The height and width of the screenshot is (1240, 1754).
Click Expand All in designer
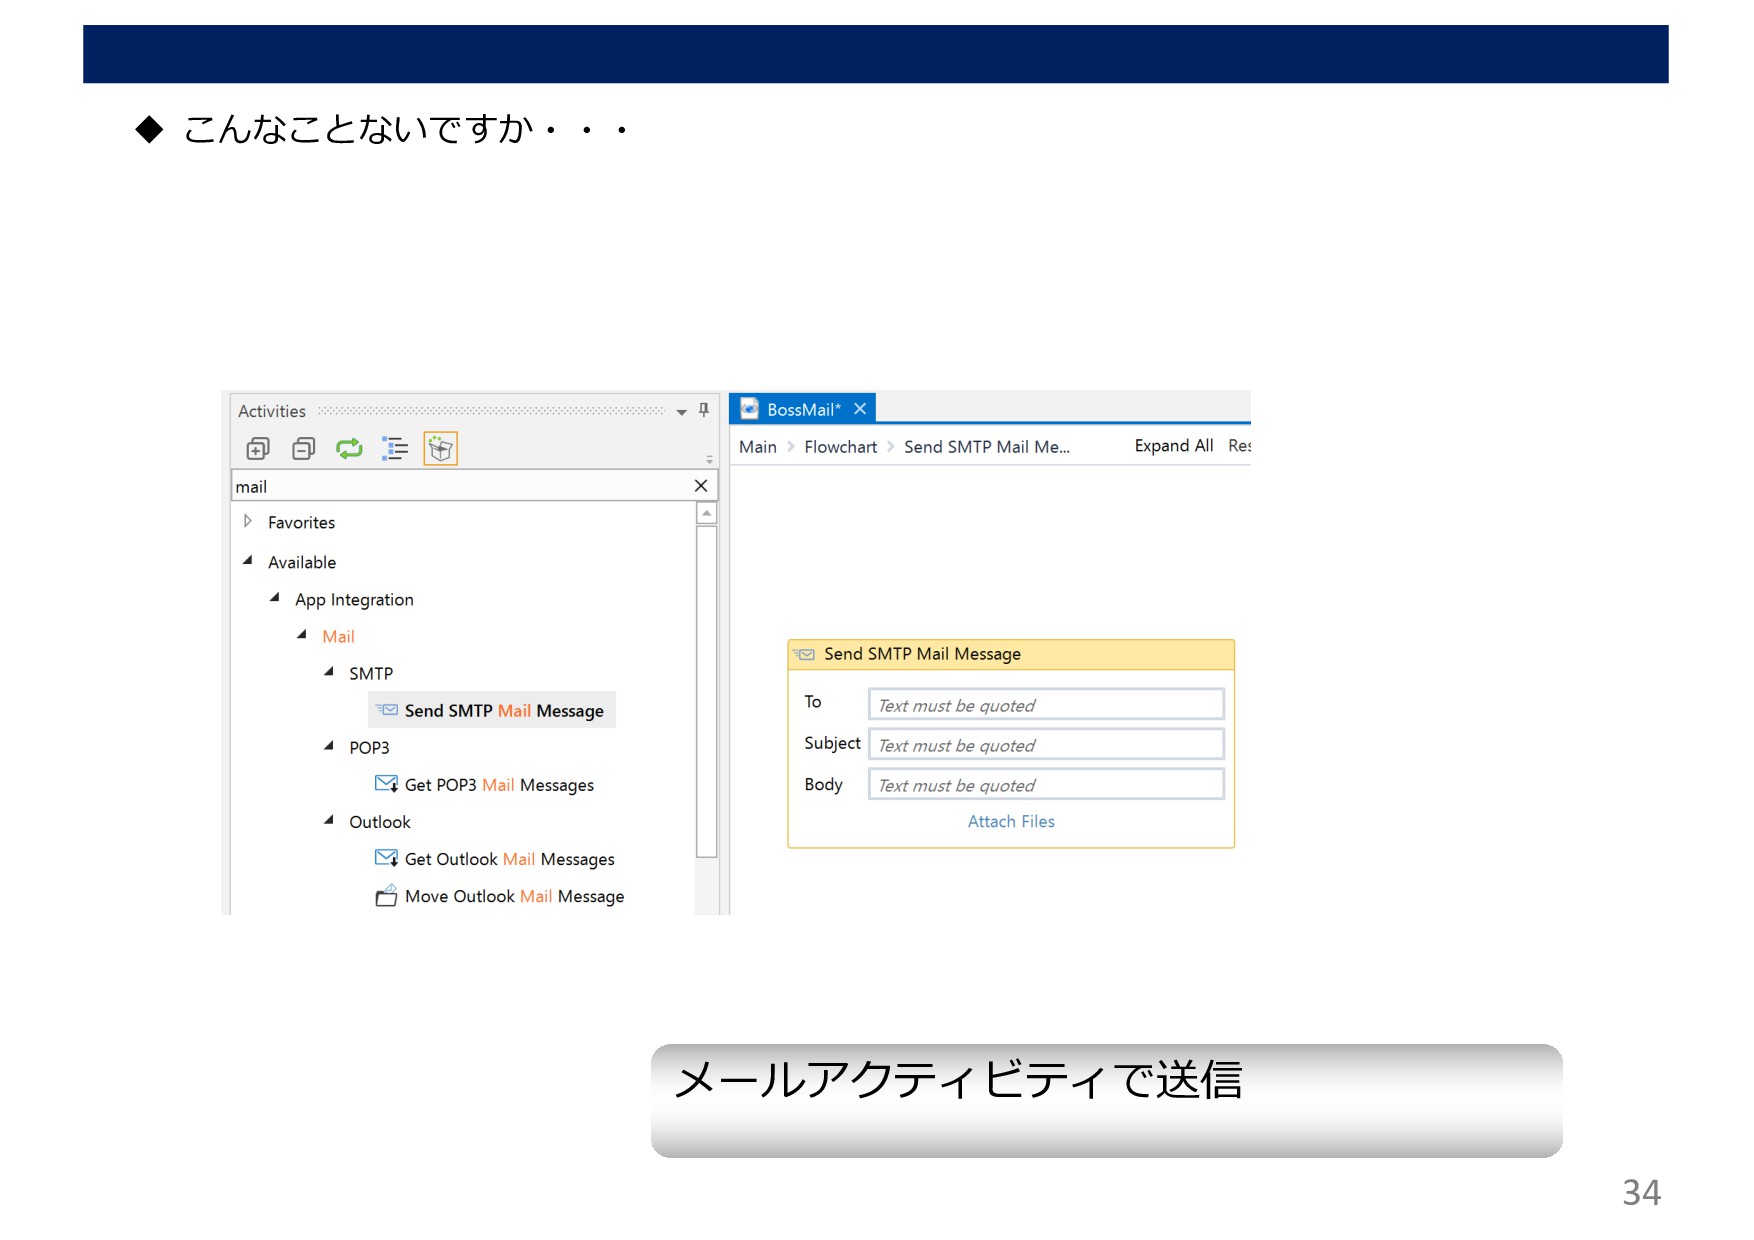click(1174, 446)
